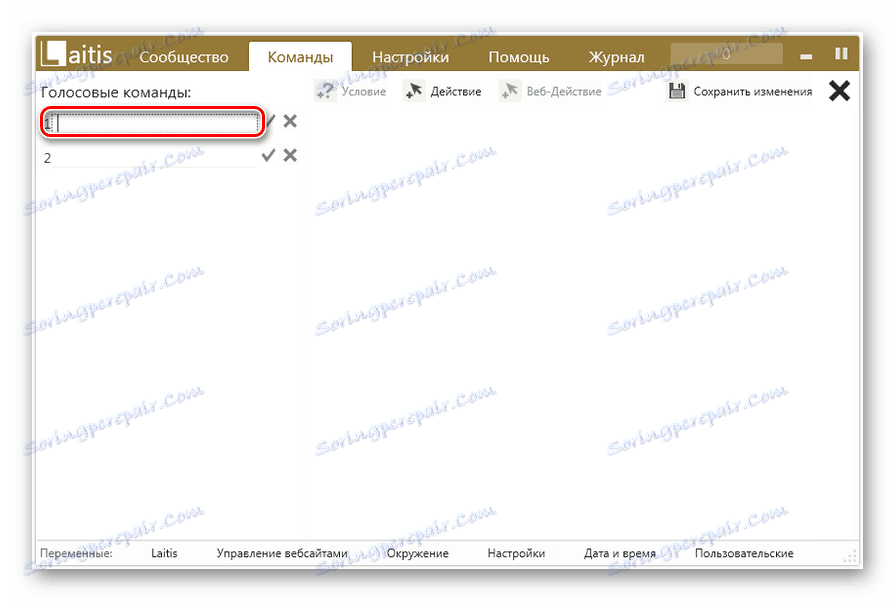895x601 pixels.
Task: Focus the voice command 2 input field
Action: [154, 158]
